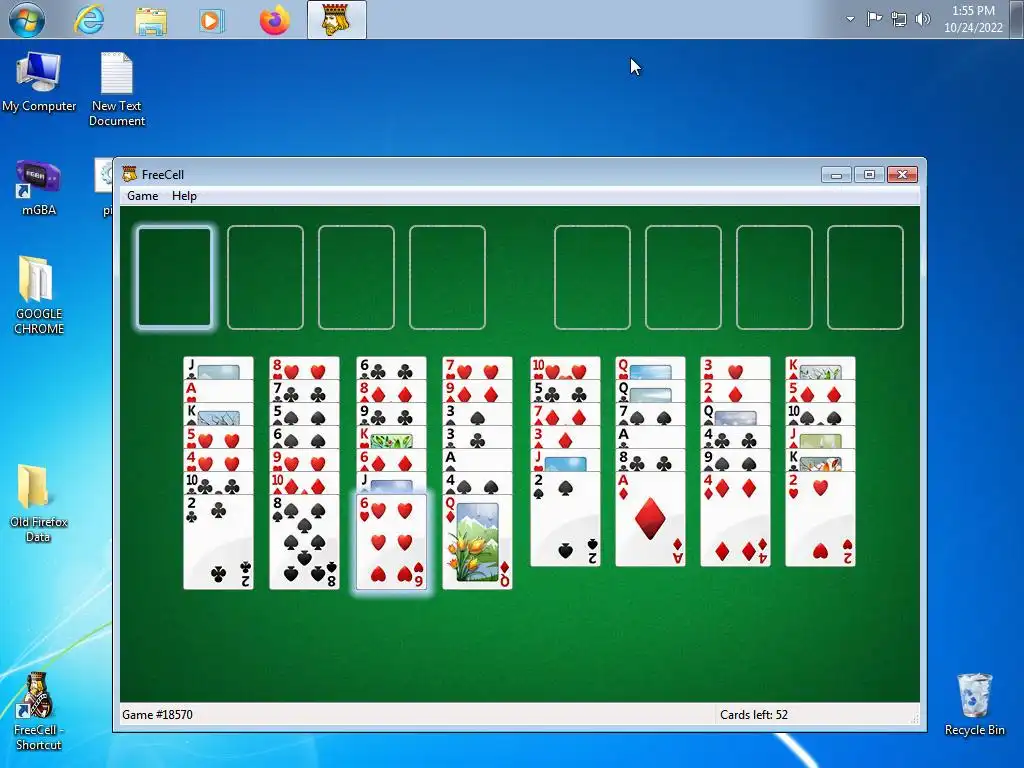Select the 2 of spades card
Screen dimensions: 1024x768
[566, 519]
